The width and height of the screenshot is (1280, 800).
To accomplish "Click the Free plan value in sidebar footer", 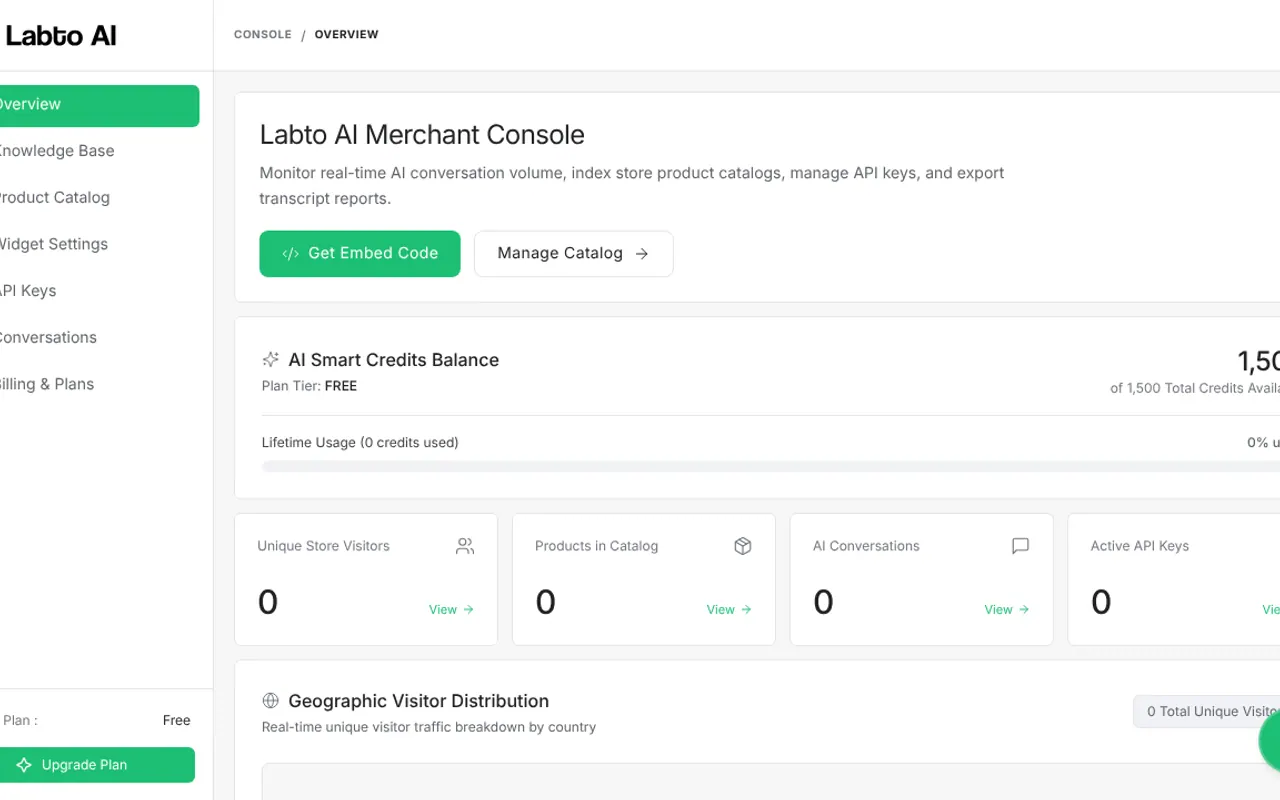I will click(x=177, y=720).
